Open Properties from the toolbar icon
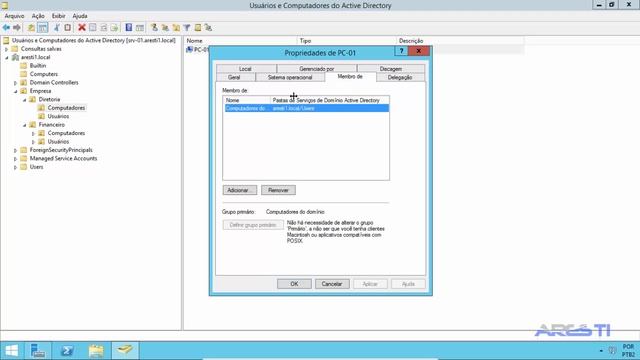 (x=93, y=28)
